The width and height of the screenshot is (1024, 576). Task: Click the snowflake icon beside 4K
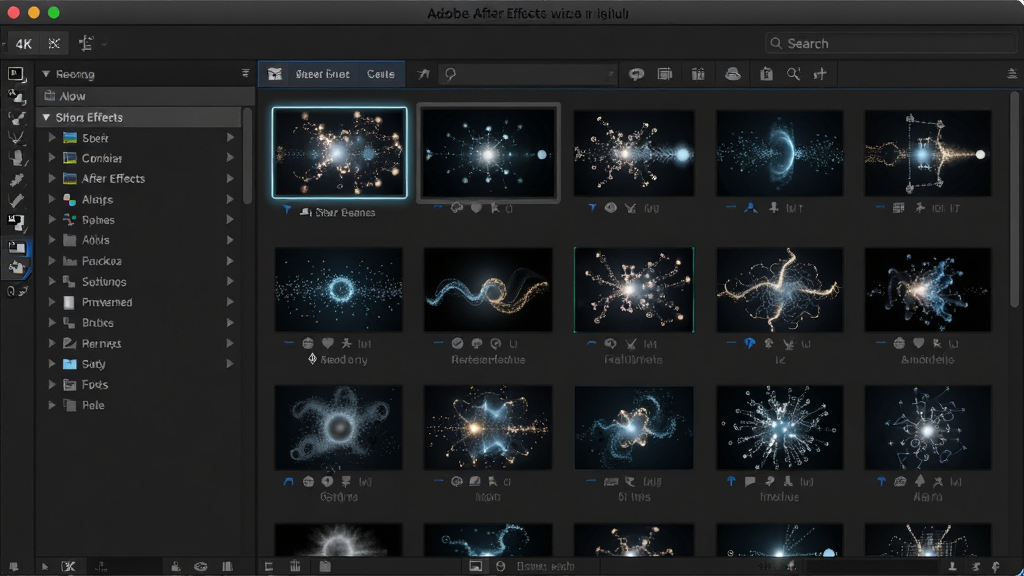tap(54, 44)
